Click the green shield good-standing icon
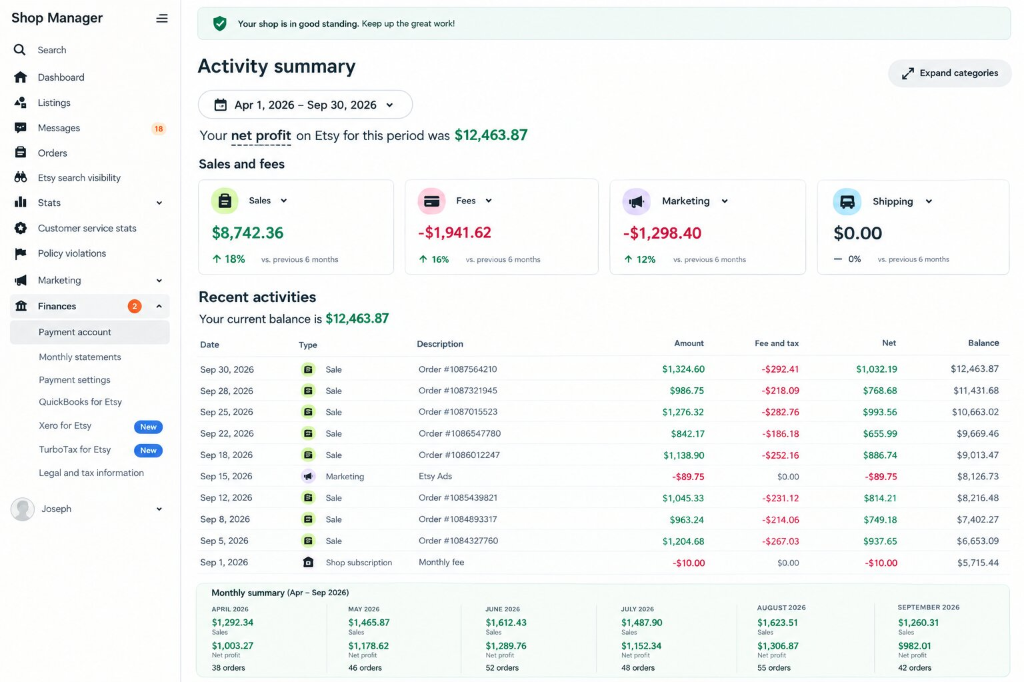 coord(220,24)
